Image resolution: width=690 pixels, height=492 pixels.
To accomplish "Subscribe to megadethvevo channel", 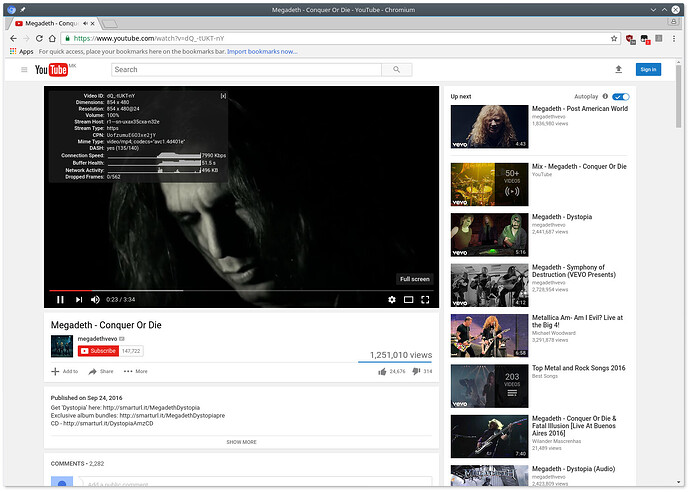I will tap(98, 351).
